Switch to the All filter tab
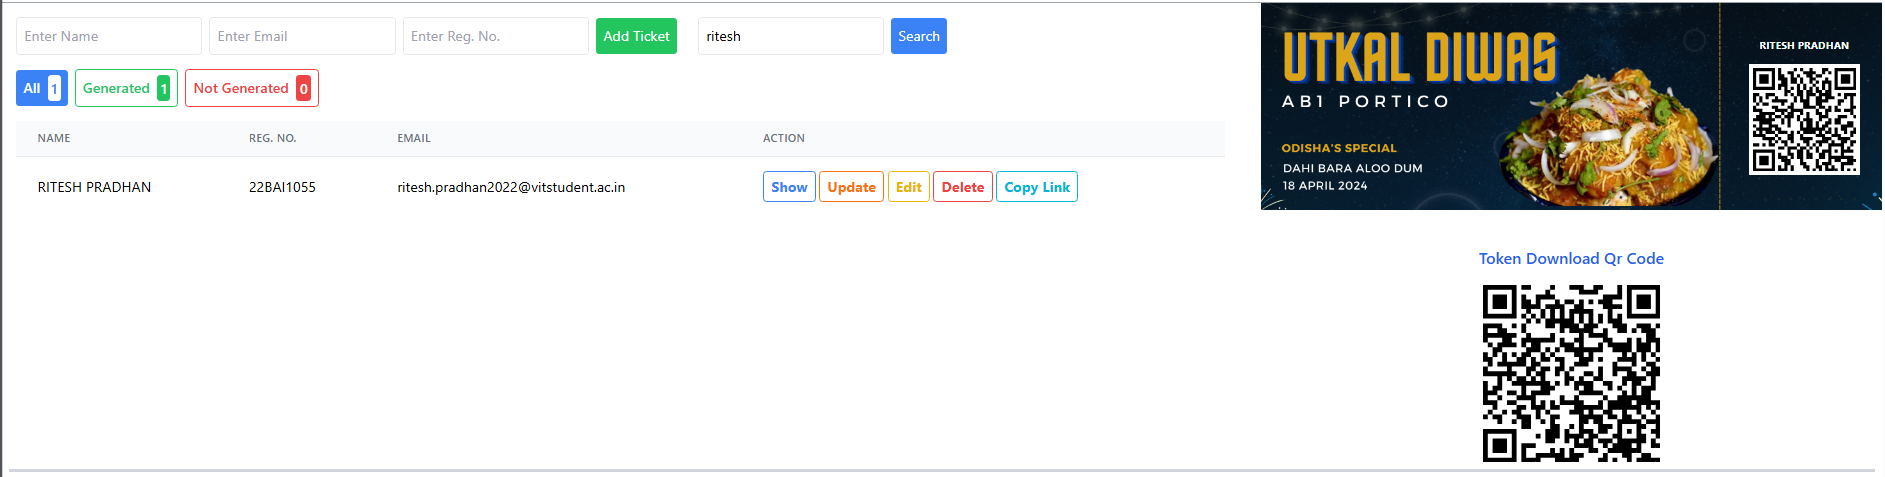Screen dimensions: 1885x477 pyautogui.click(x=42, y=88)
